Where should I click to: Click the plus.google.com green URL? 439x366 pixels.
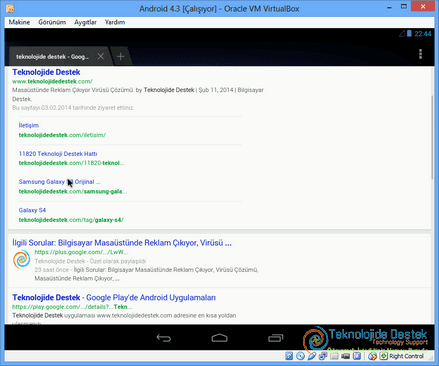click(x=81, y=252)
